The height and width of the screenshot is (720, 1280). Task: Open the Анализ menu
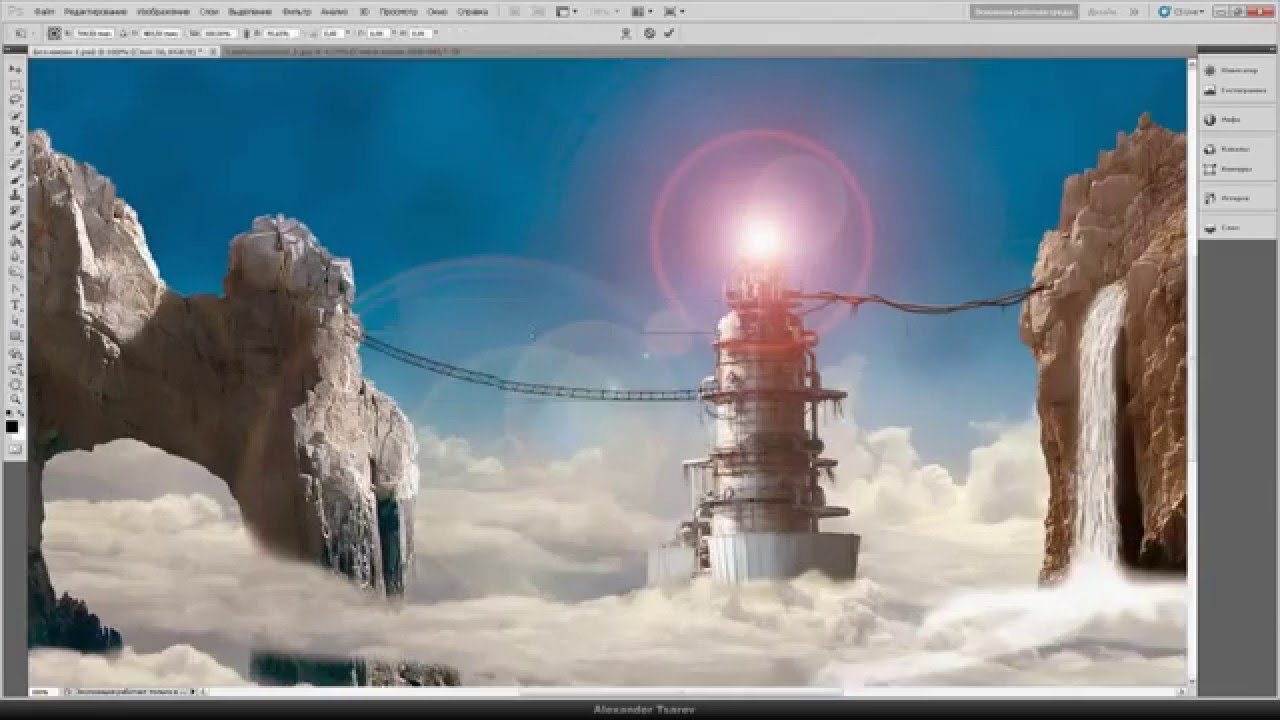coord(334,11)
